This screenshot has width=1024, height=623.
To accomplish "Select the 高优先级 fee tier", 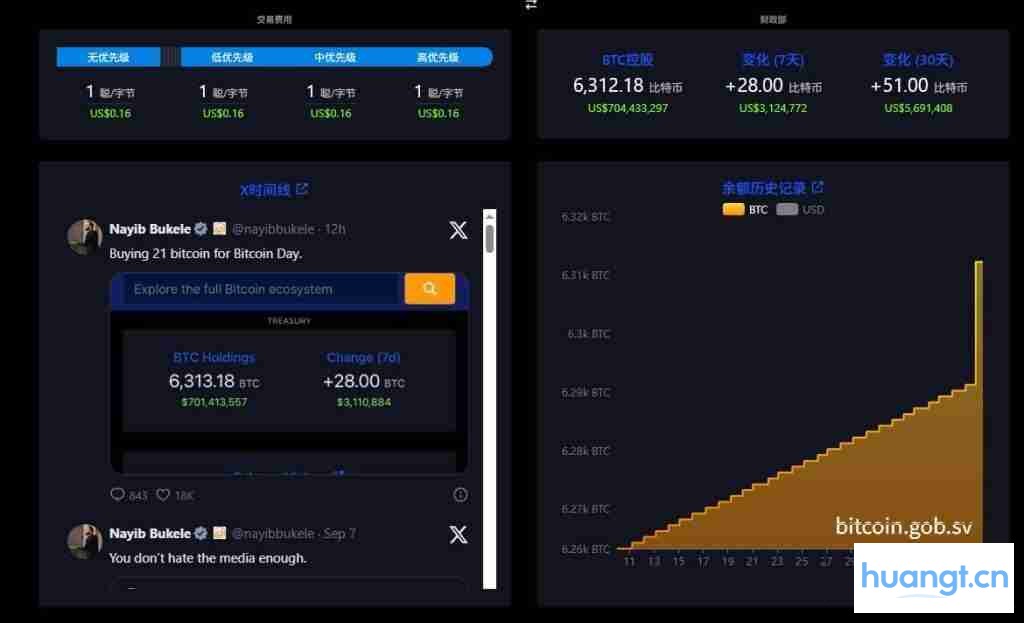I will 438,57.
